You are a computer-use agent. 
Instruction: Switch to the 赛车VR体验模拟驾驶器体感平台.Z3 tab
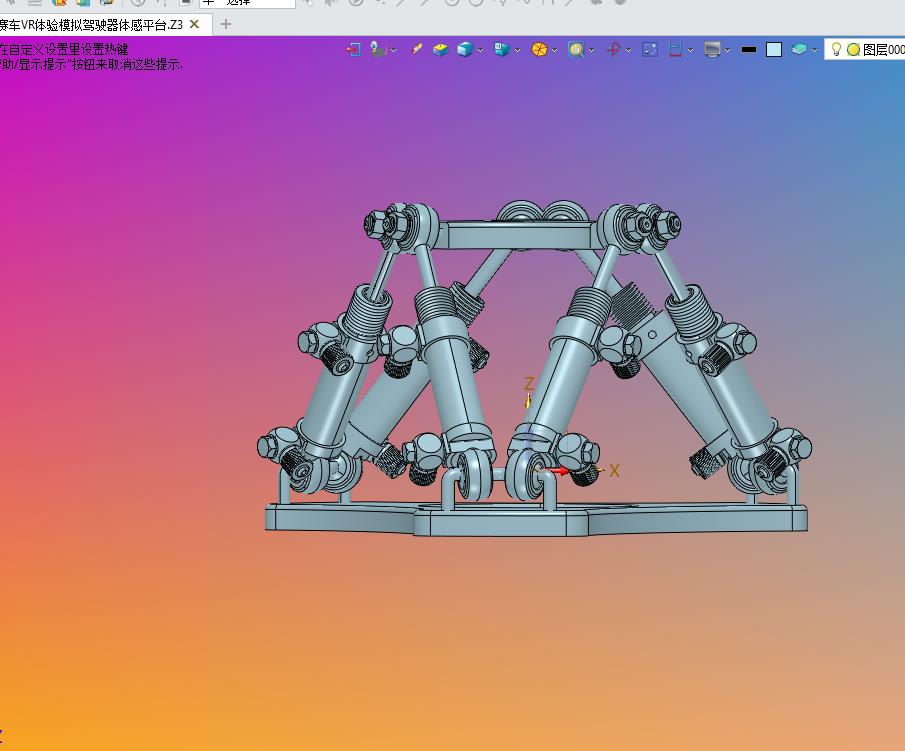(x=90, y=24)
